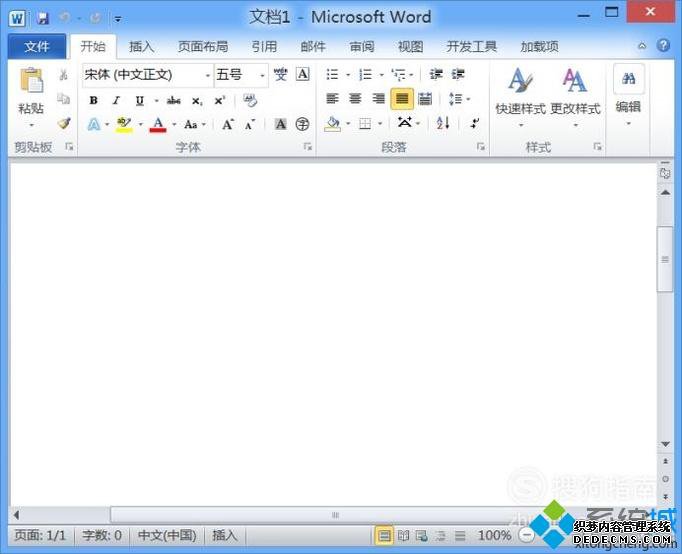Viewport: 682px width, 554px height.
Task: Click the Distributed alignment icon
Action: click(425, 99)
